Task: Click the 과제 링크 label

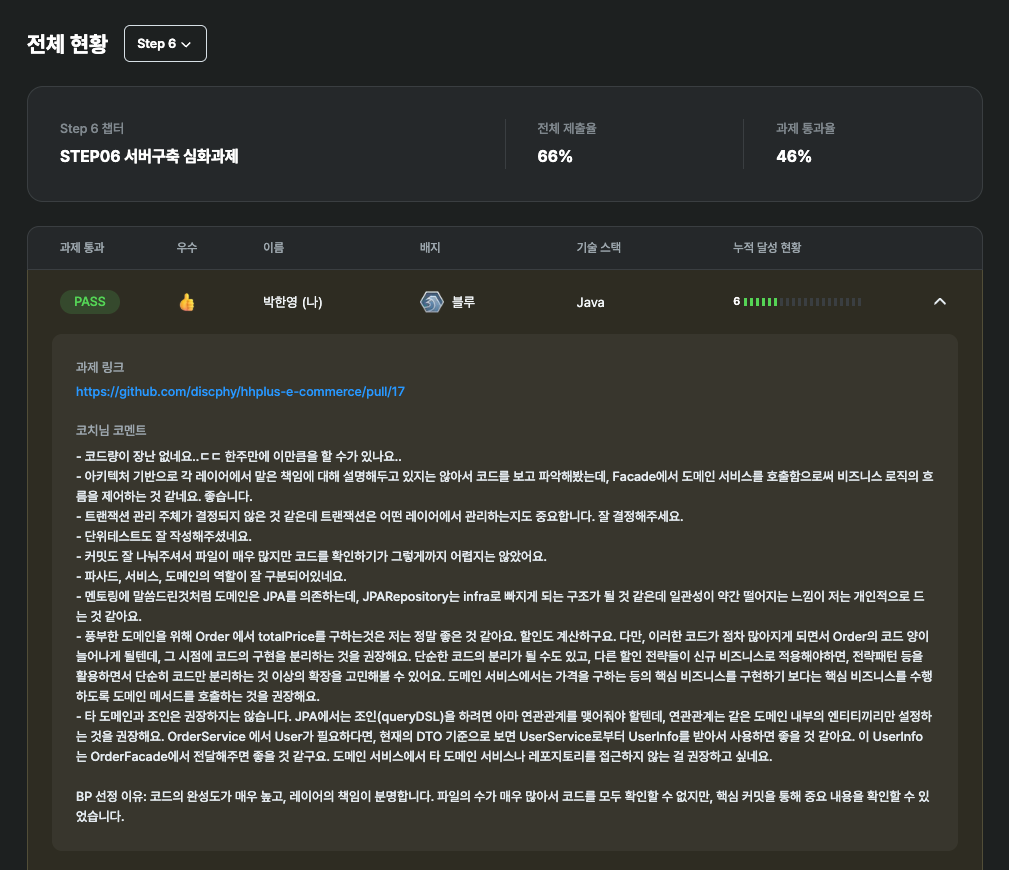Action: click(100, 367)
